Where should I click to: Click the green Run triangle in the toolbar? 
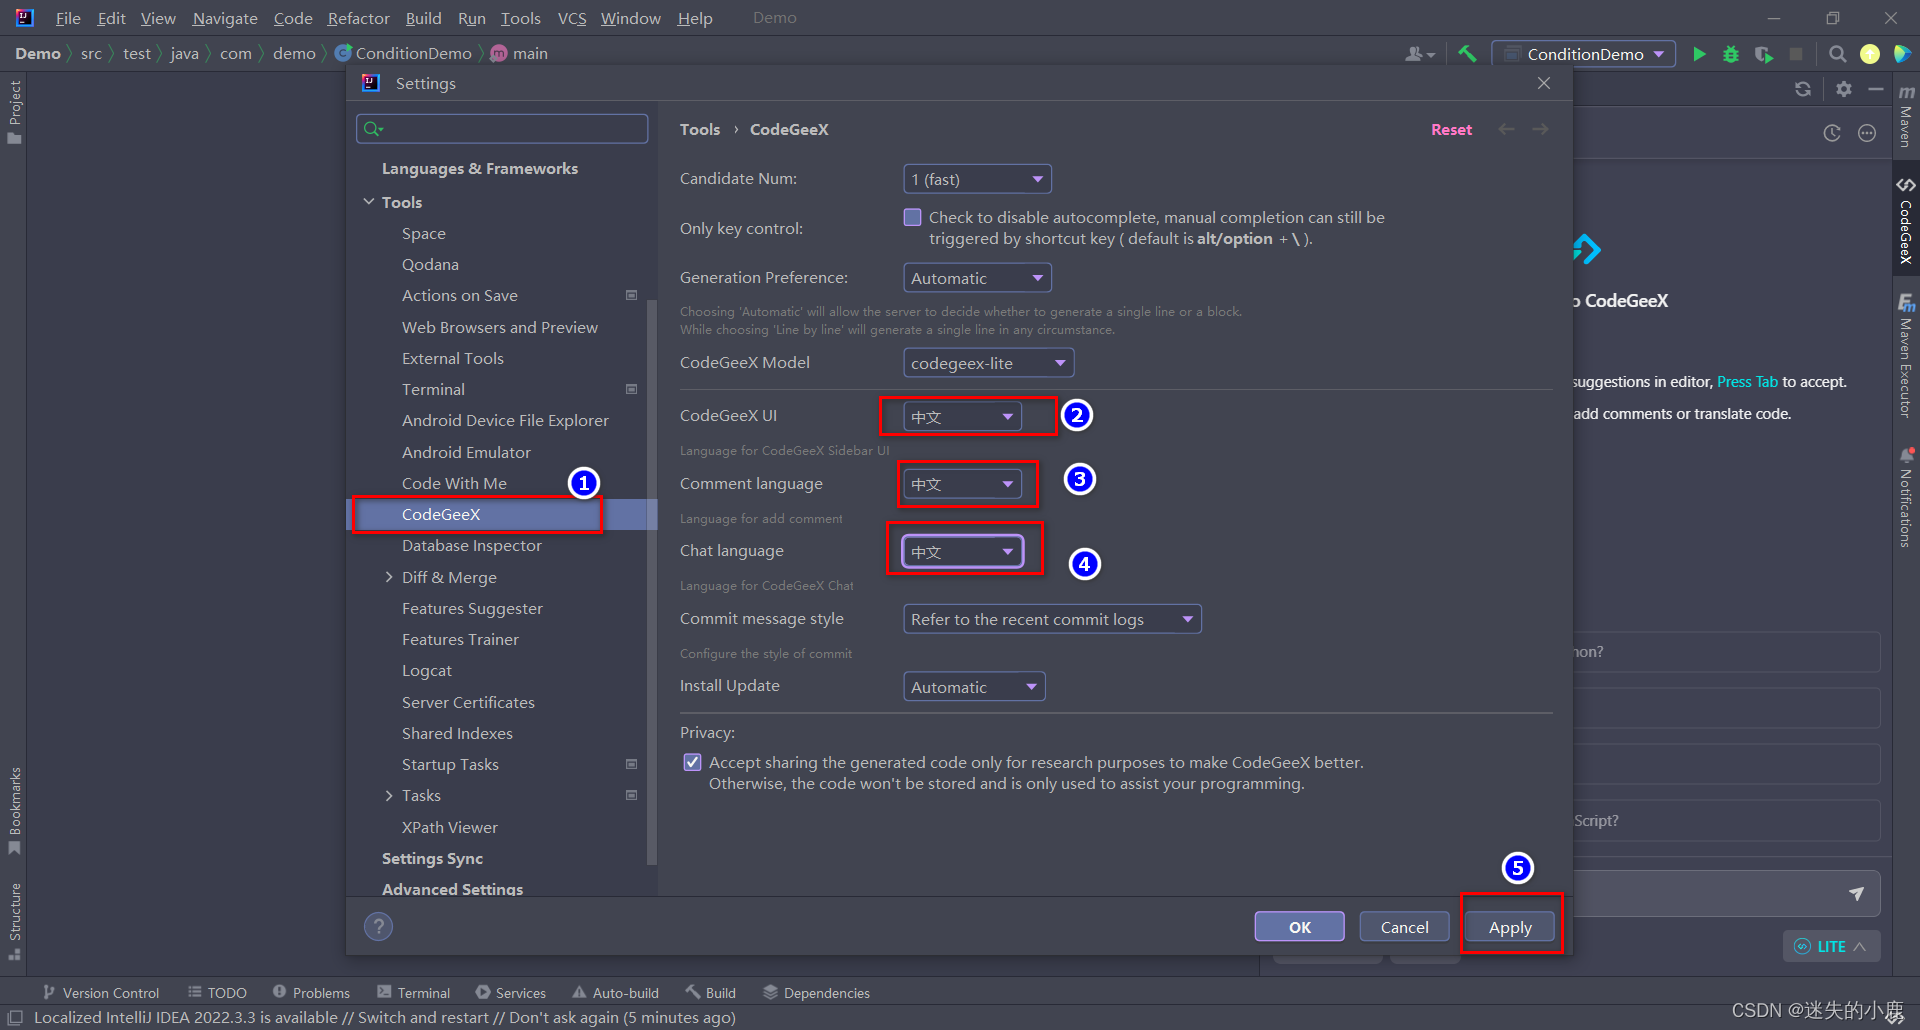click(x=1699, y=54)
